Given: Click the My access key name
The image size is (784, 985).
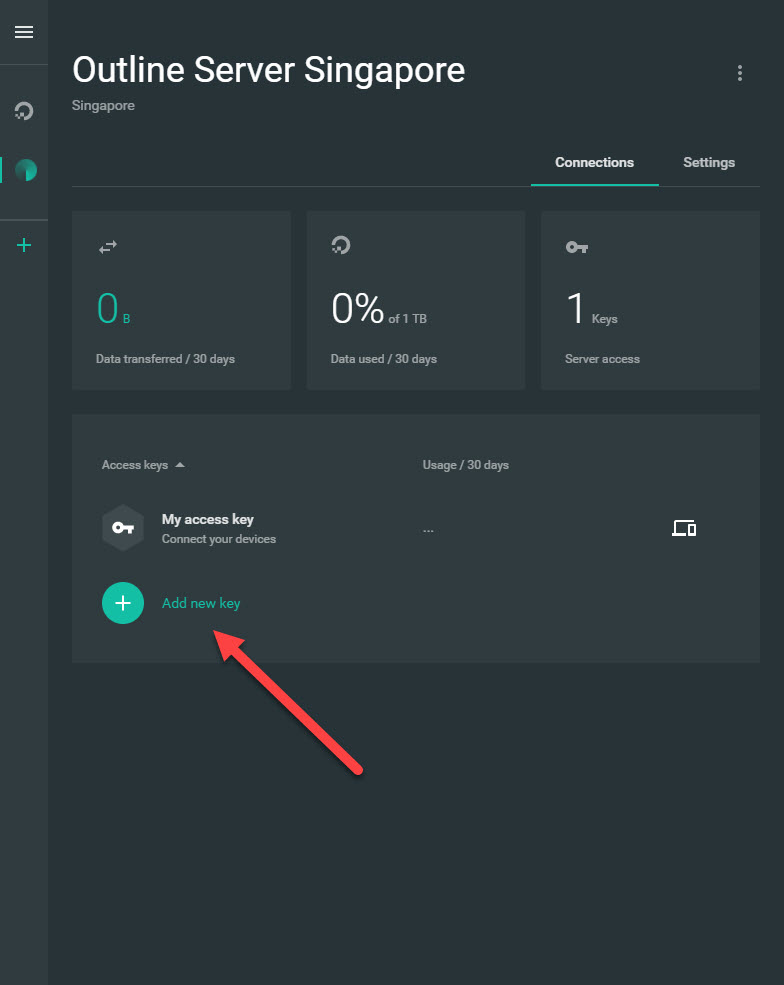Looking at the screenshot, I should pyautogui.click(x=207, y=520).
